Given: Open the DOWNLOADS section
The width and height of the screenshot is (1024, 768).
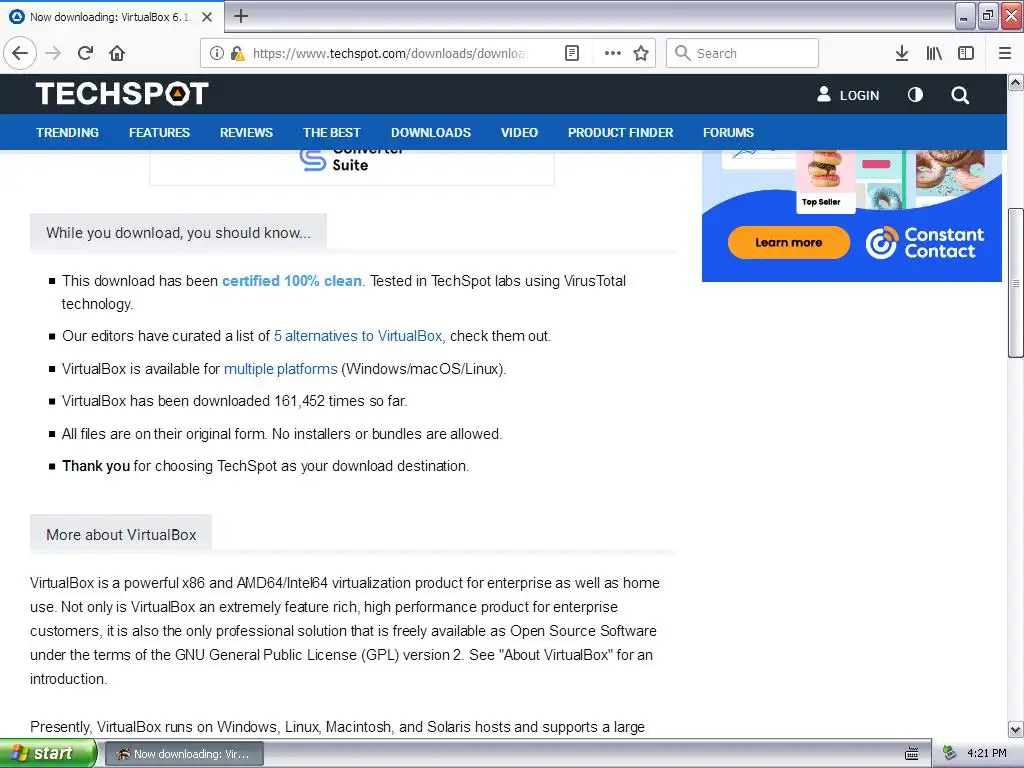Looking at the screenshot, I should [431, 133].
